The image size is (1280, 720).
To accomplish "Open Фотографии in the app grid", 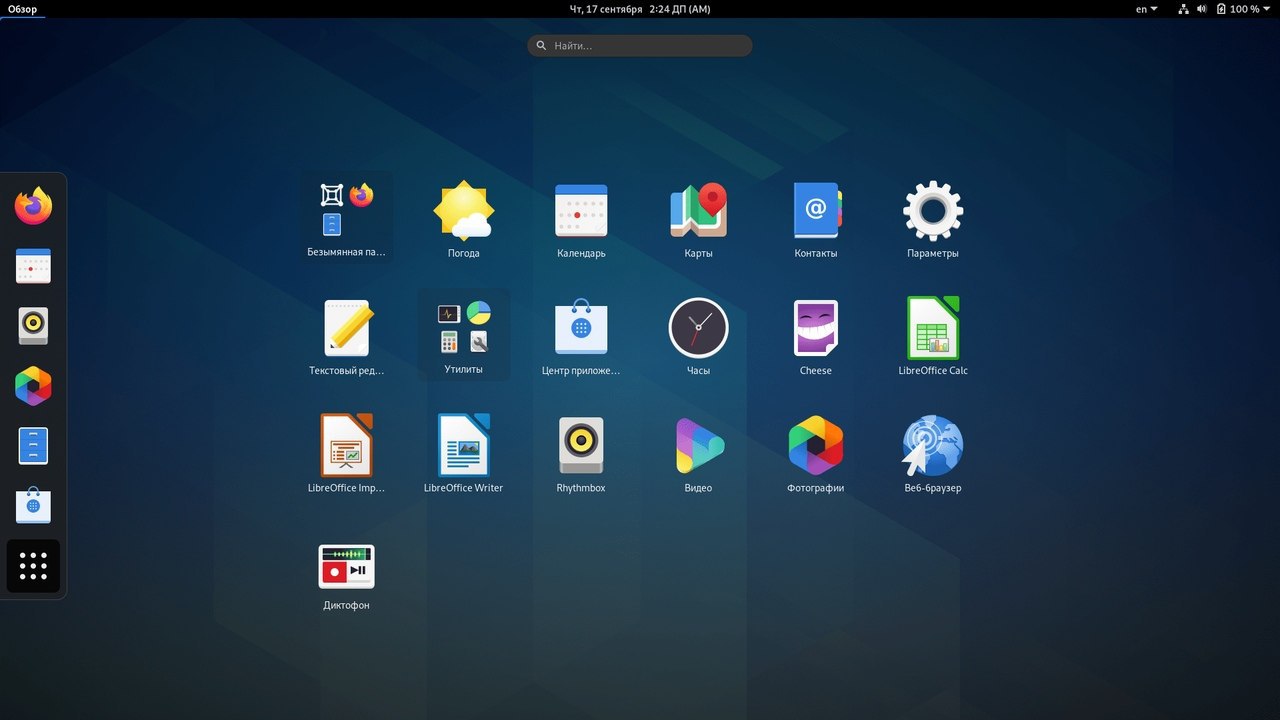I will coord(815,452).
